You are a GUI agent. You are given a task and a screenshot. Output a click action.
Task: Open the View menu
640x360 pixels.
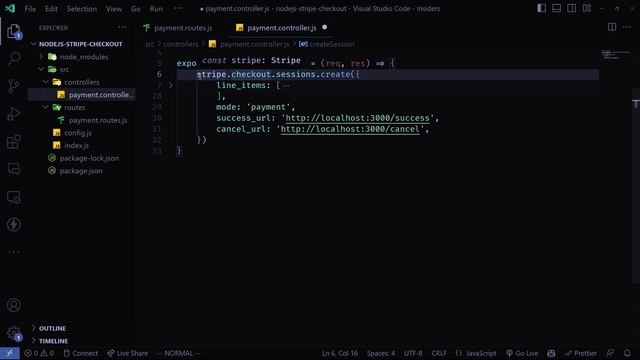point(114,9)
